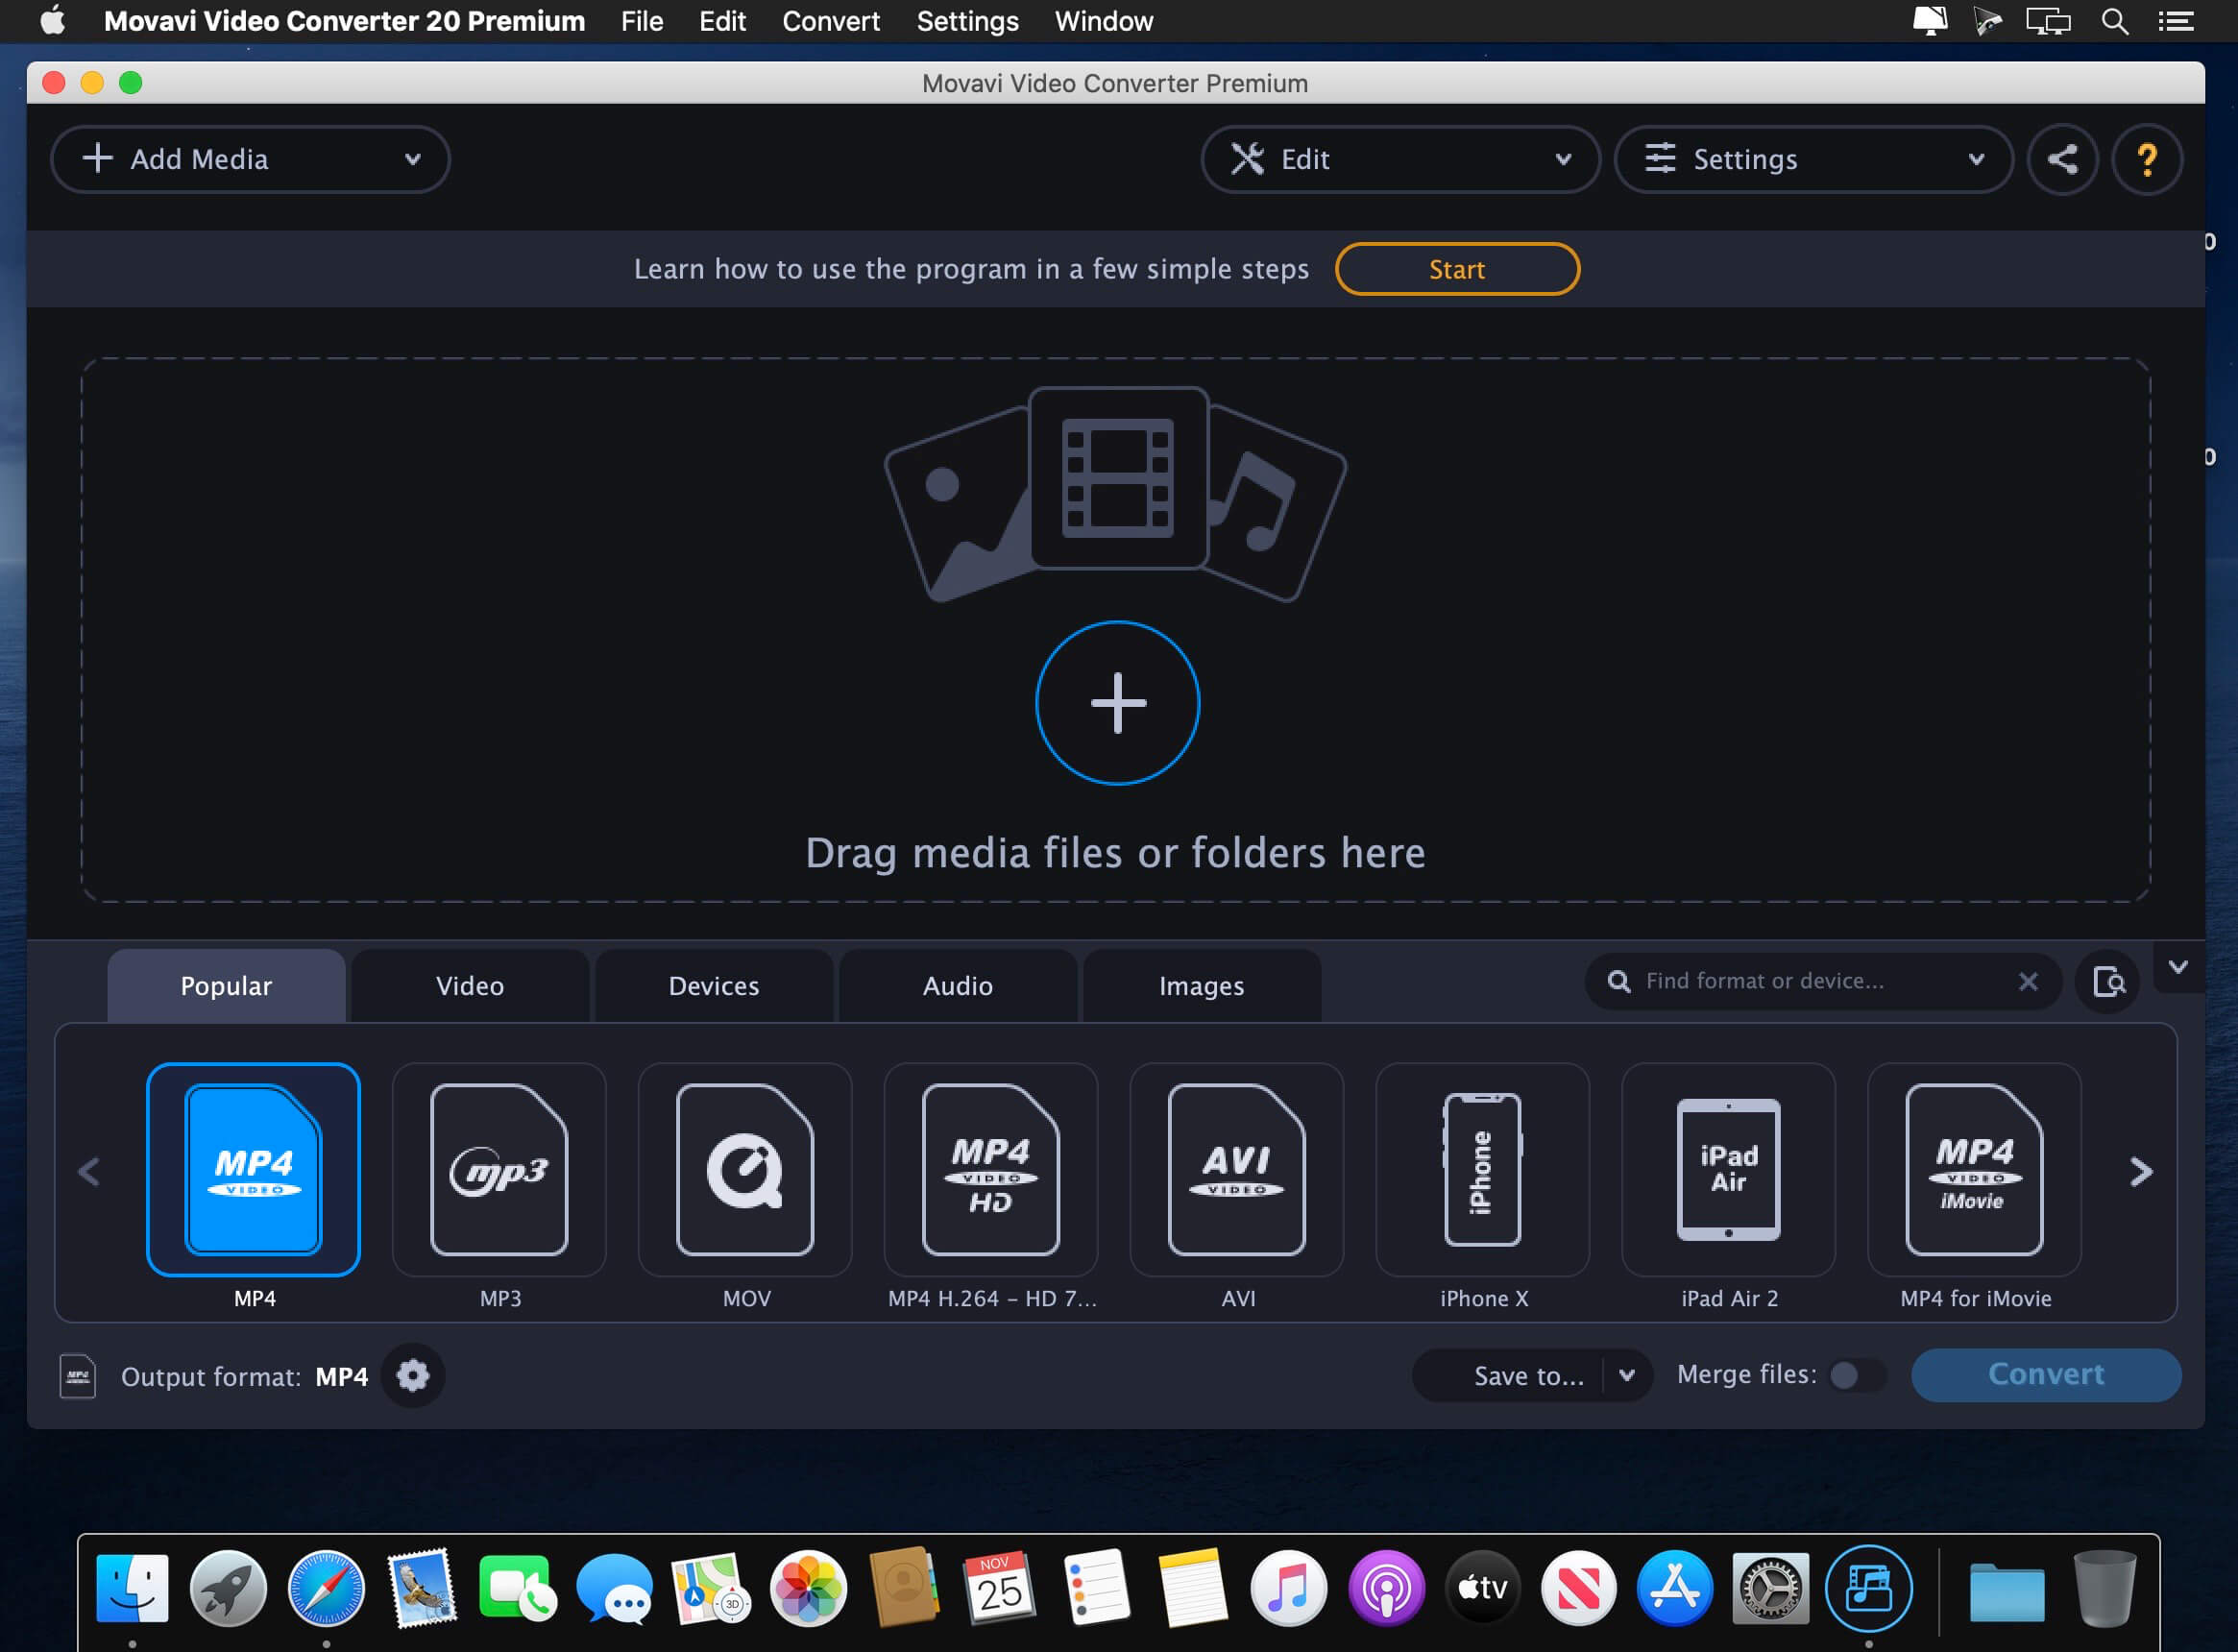
Task: Choose the MP4 for iMovie preset
Action: (x=1974, y=1170)
